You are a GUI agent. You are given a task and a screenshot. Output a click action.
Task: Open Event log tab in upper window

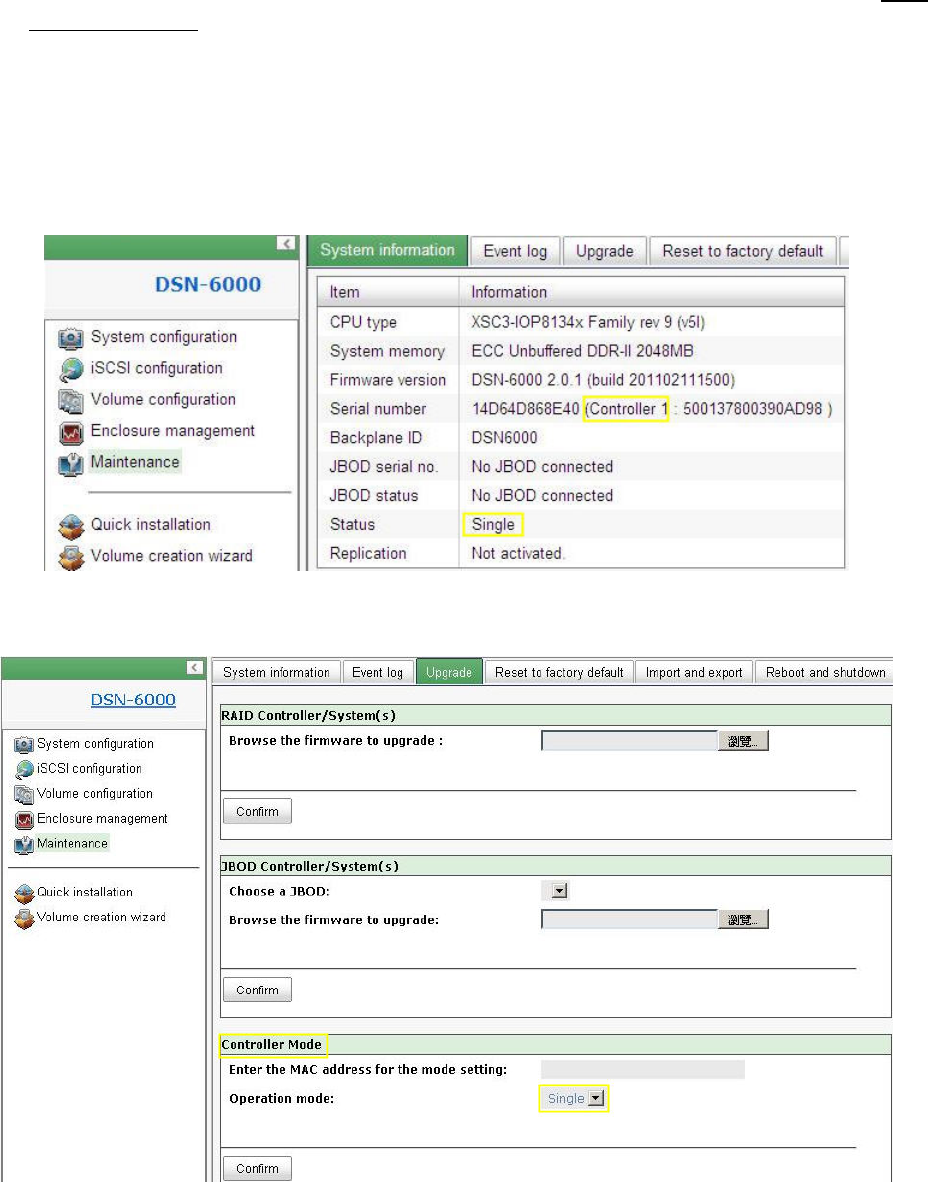pyautogui.click(x=515, y=251)
